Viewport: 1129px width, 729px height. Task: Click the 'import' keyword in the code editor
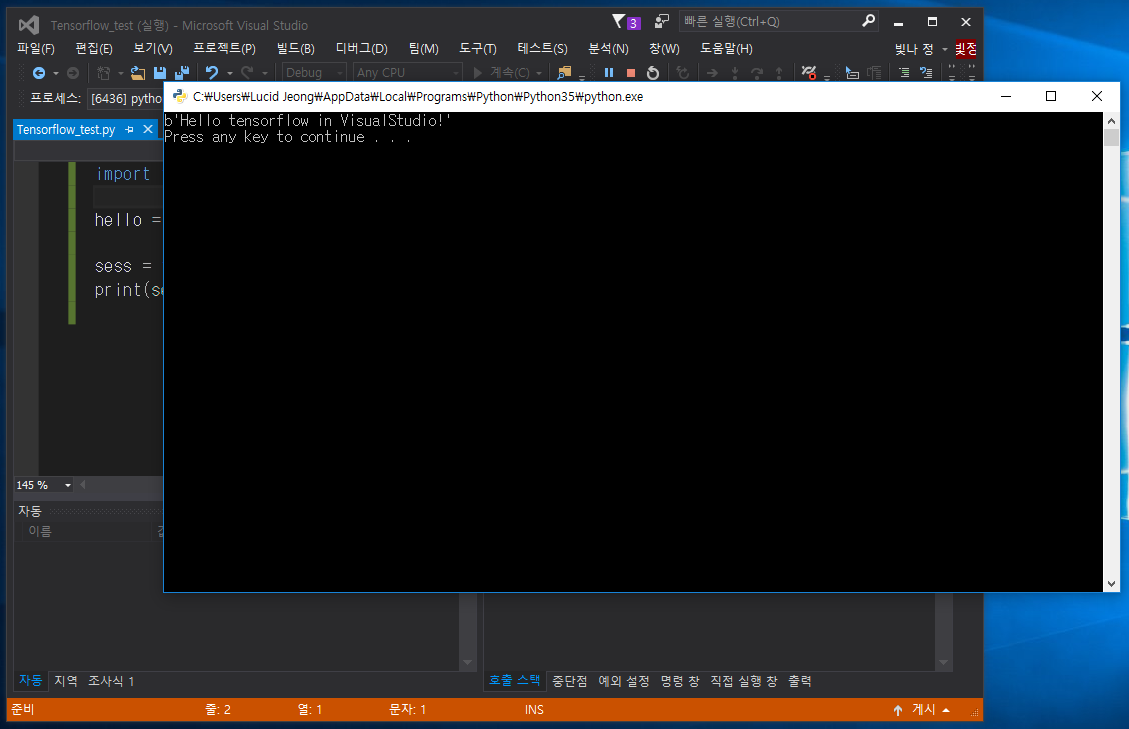(123, 174)
